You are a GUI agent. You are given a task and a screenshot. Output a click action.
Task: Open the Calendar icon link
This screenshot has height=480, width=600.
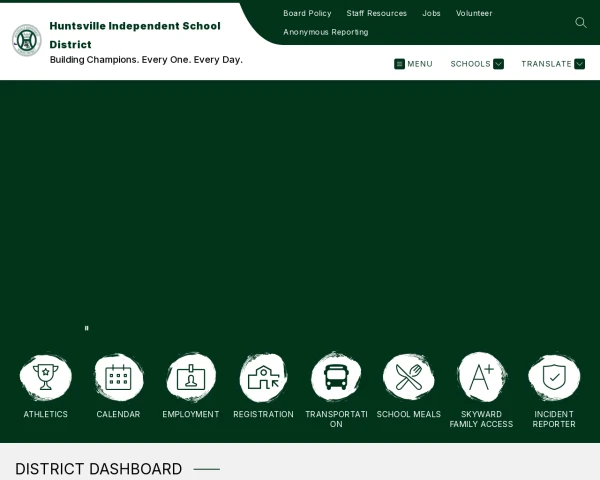pos(118,377)
